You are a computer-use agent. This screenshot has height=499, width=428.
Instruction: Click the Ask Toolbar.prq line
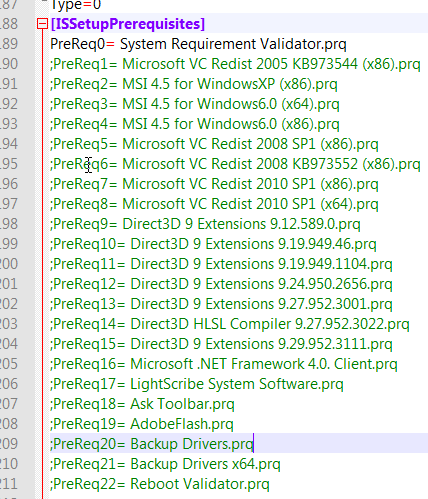pyautogui.click(x=142, y=404)
